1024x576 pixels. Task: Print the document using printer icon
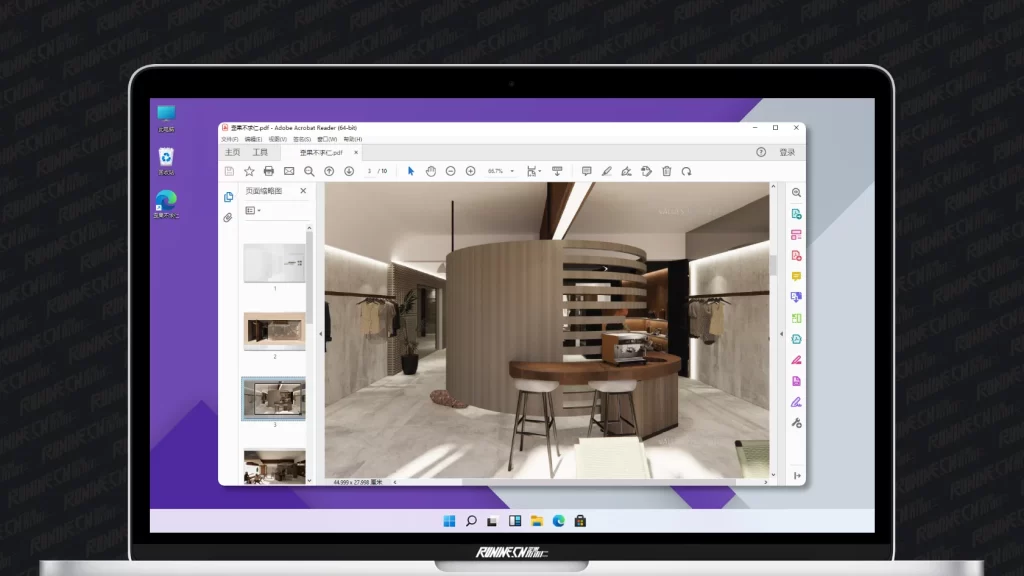pos(269,171)
